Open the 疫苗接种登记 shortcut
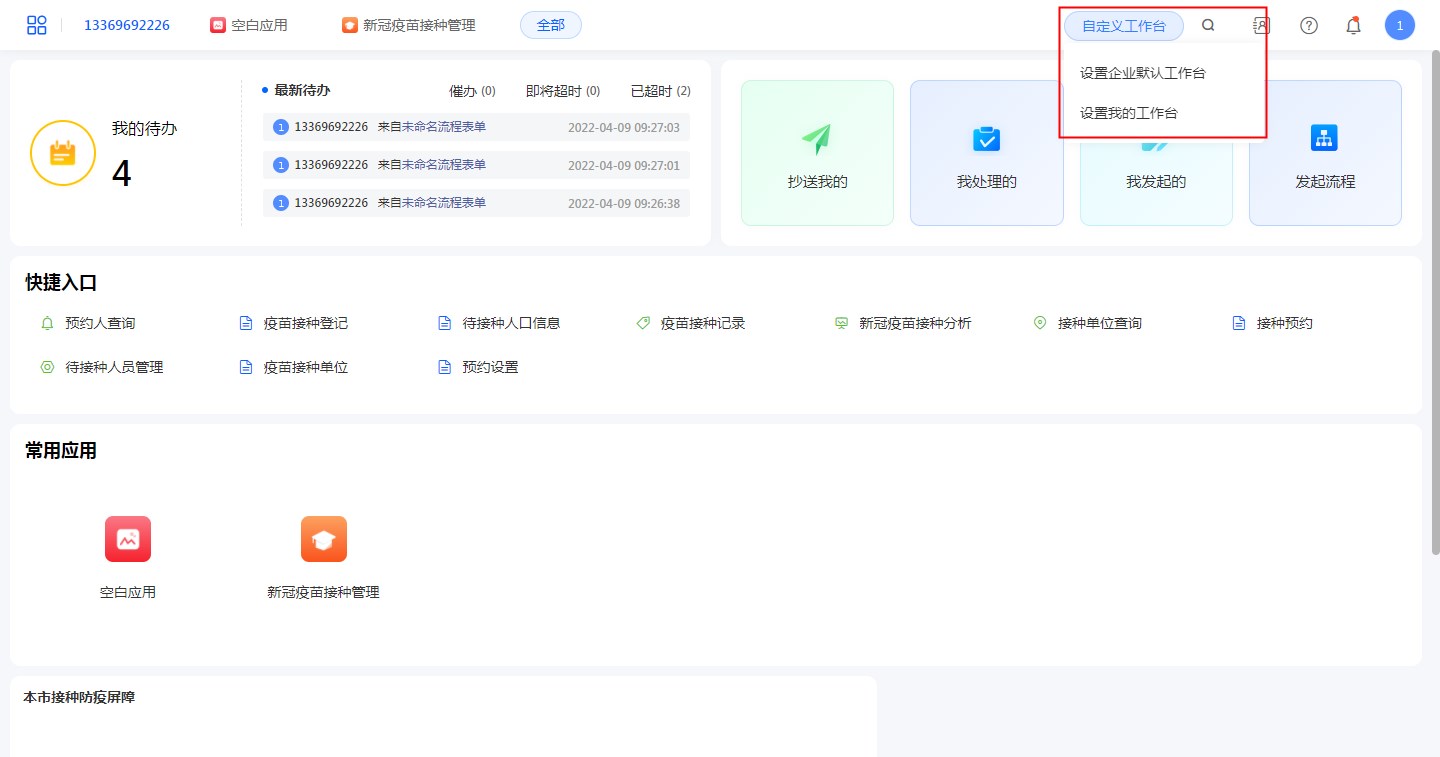 coord(305,323)
